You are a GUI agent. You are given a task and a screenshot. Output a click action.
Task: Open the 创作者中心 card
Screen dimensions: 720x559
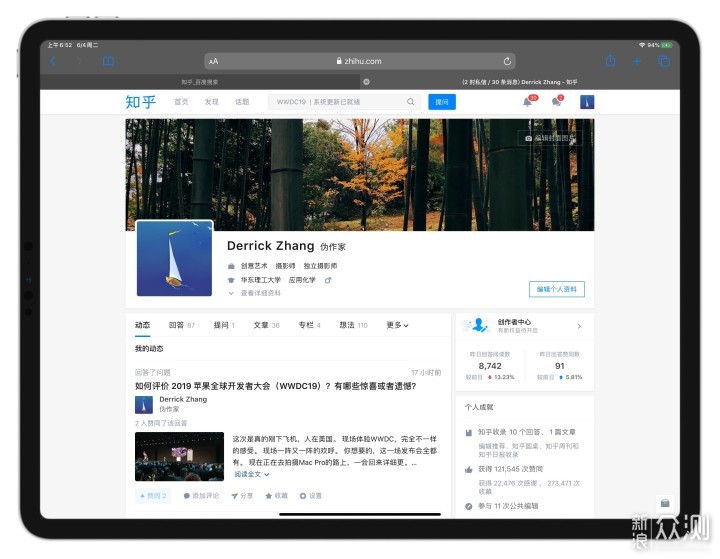point(525,326)
